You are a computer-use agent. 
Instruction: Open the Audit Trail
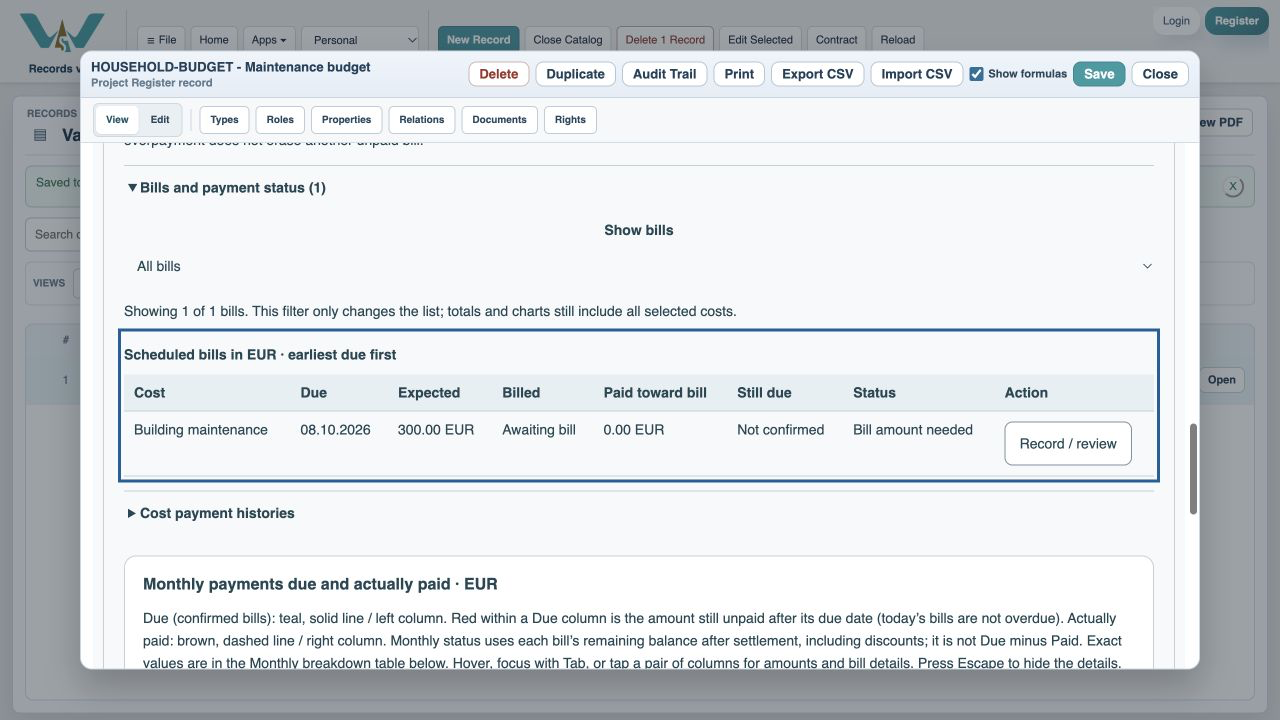[664, 74]
